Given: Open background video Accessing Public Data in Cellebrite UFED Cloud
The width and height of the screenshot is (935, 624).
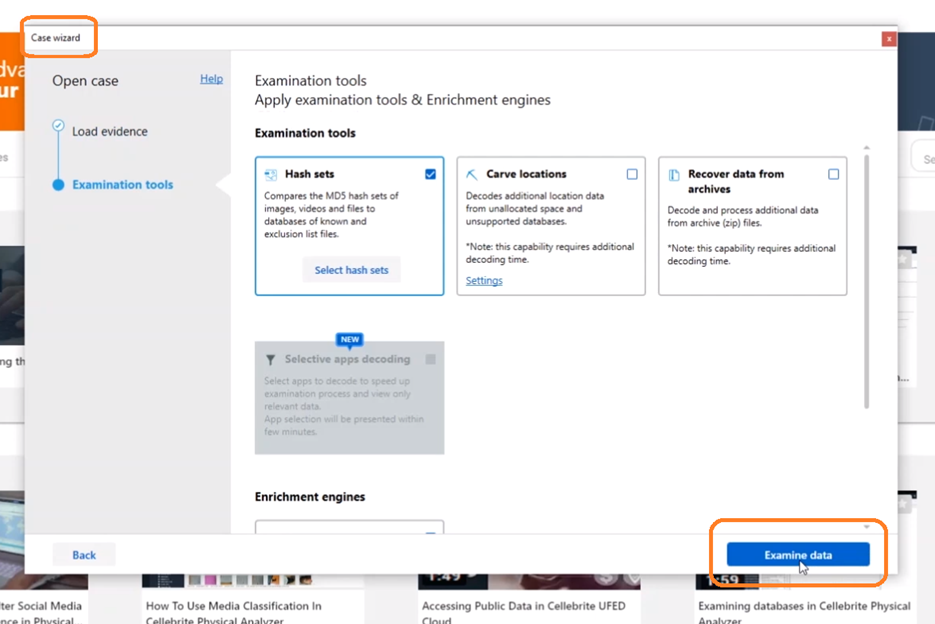Looking at the screenshot, I should pyautogui.click(x=524, y=613).
